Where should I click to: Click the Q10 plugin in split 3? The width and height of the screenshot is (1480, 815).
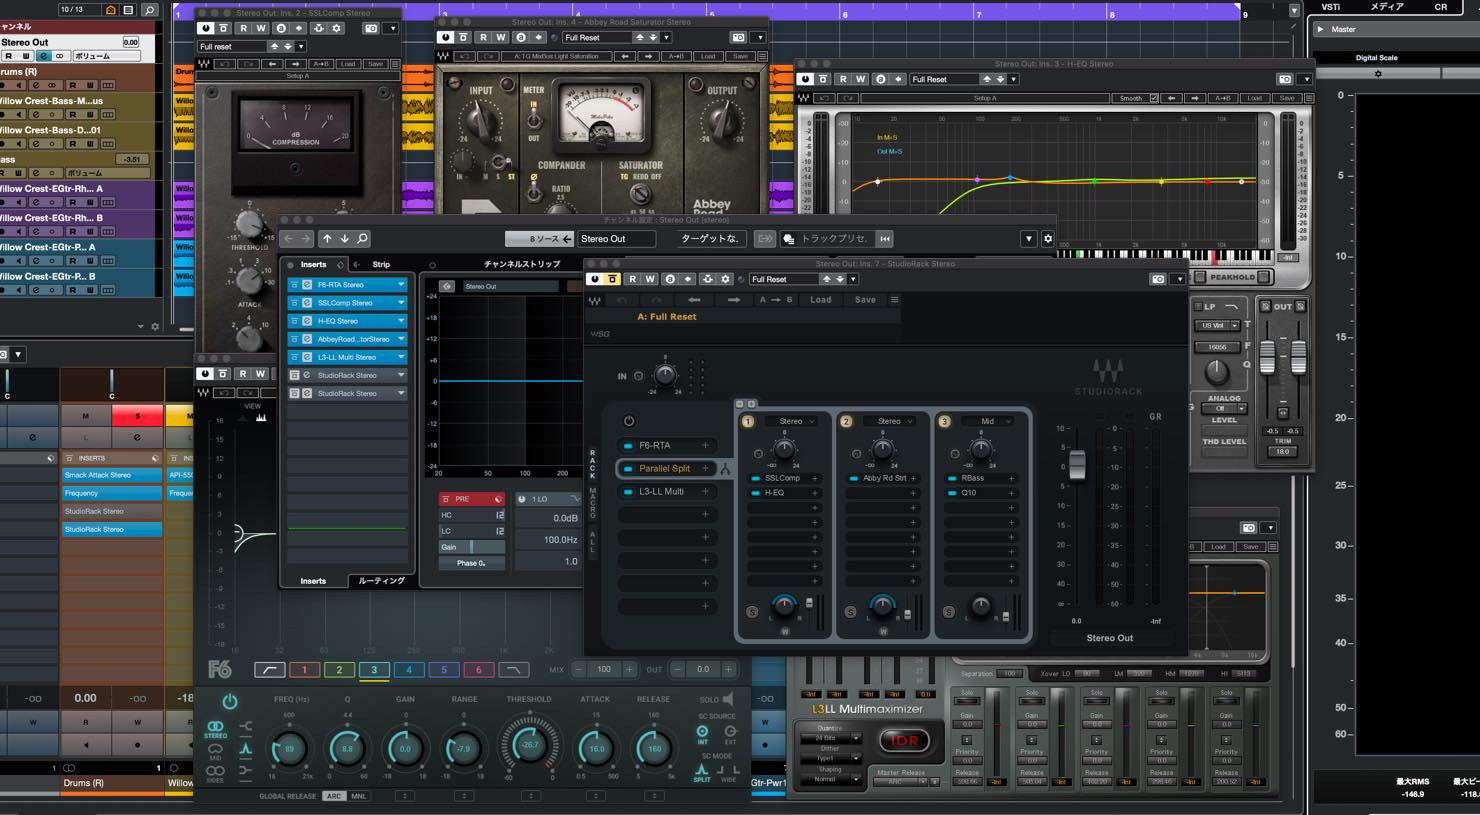click(x=969, y=493)
